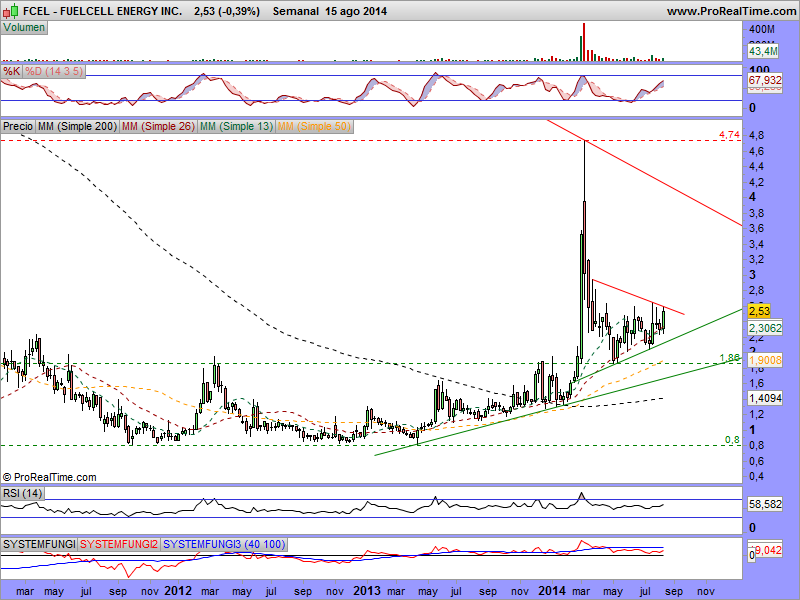Click the MM (Simple 26) moving average label
This screenshot has width=800, height=600.
click(158, 126)
